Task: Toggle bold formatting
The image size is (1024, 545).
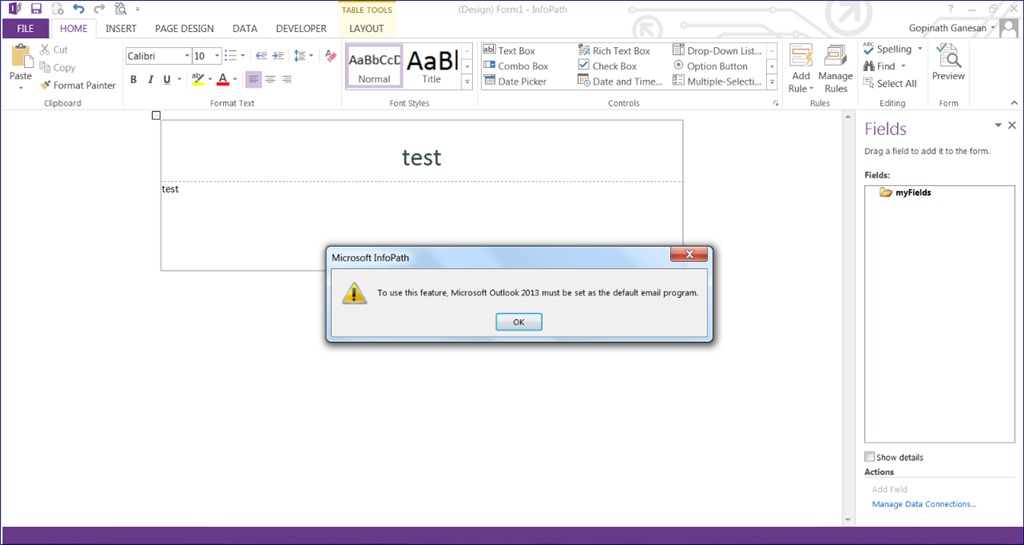Action: 133,80
